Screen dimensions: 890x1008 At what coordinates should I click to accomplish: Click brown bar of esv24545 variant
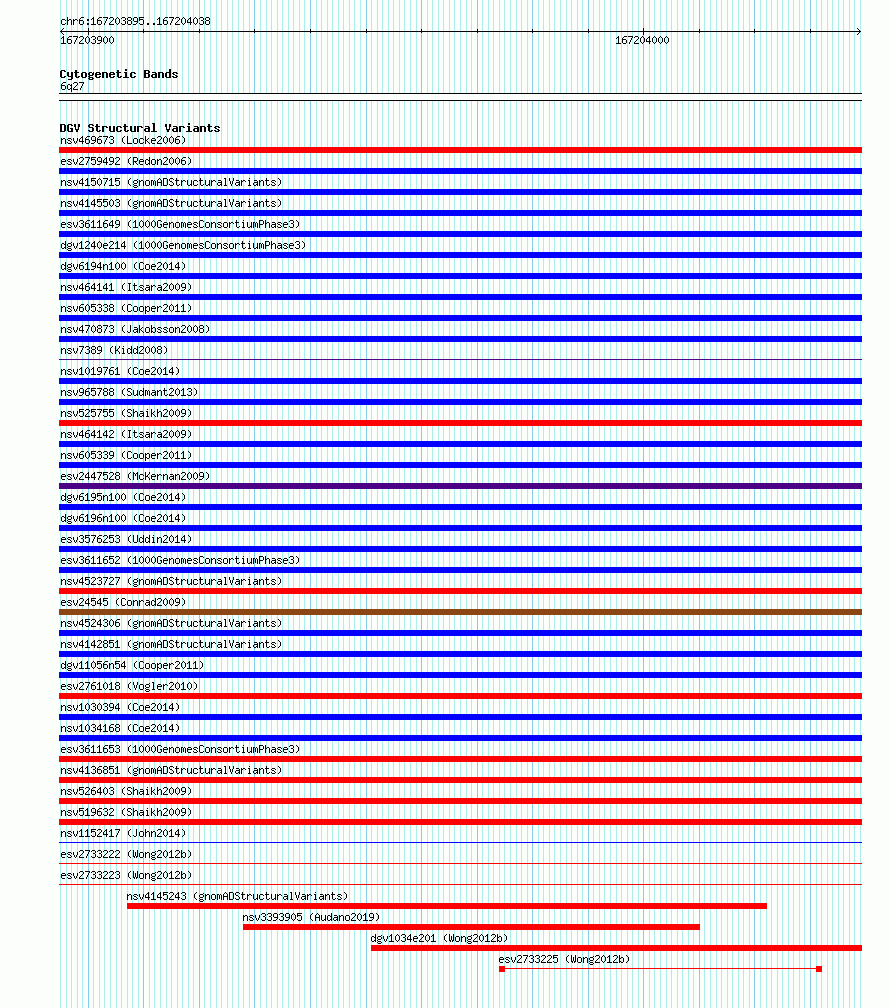coord(460,612)
